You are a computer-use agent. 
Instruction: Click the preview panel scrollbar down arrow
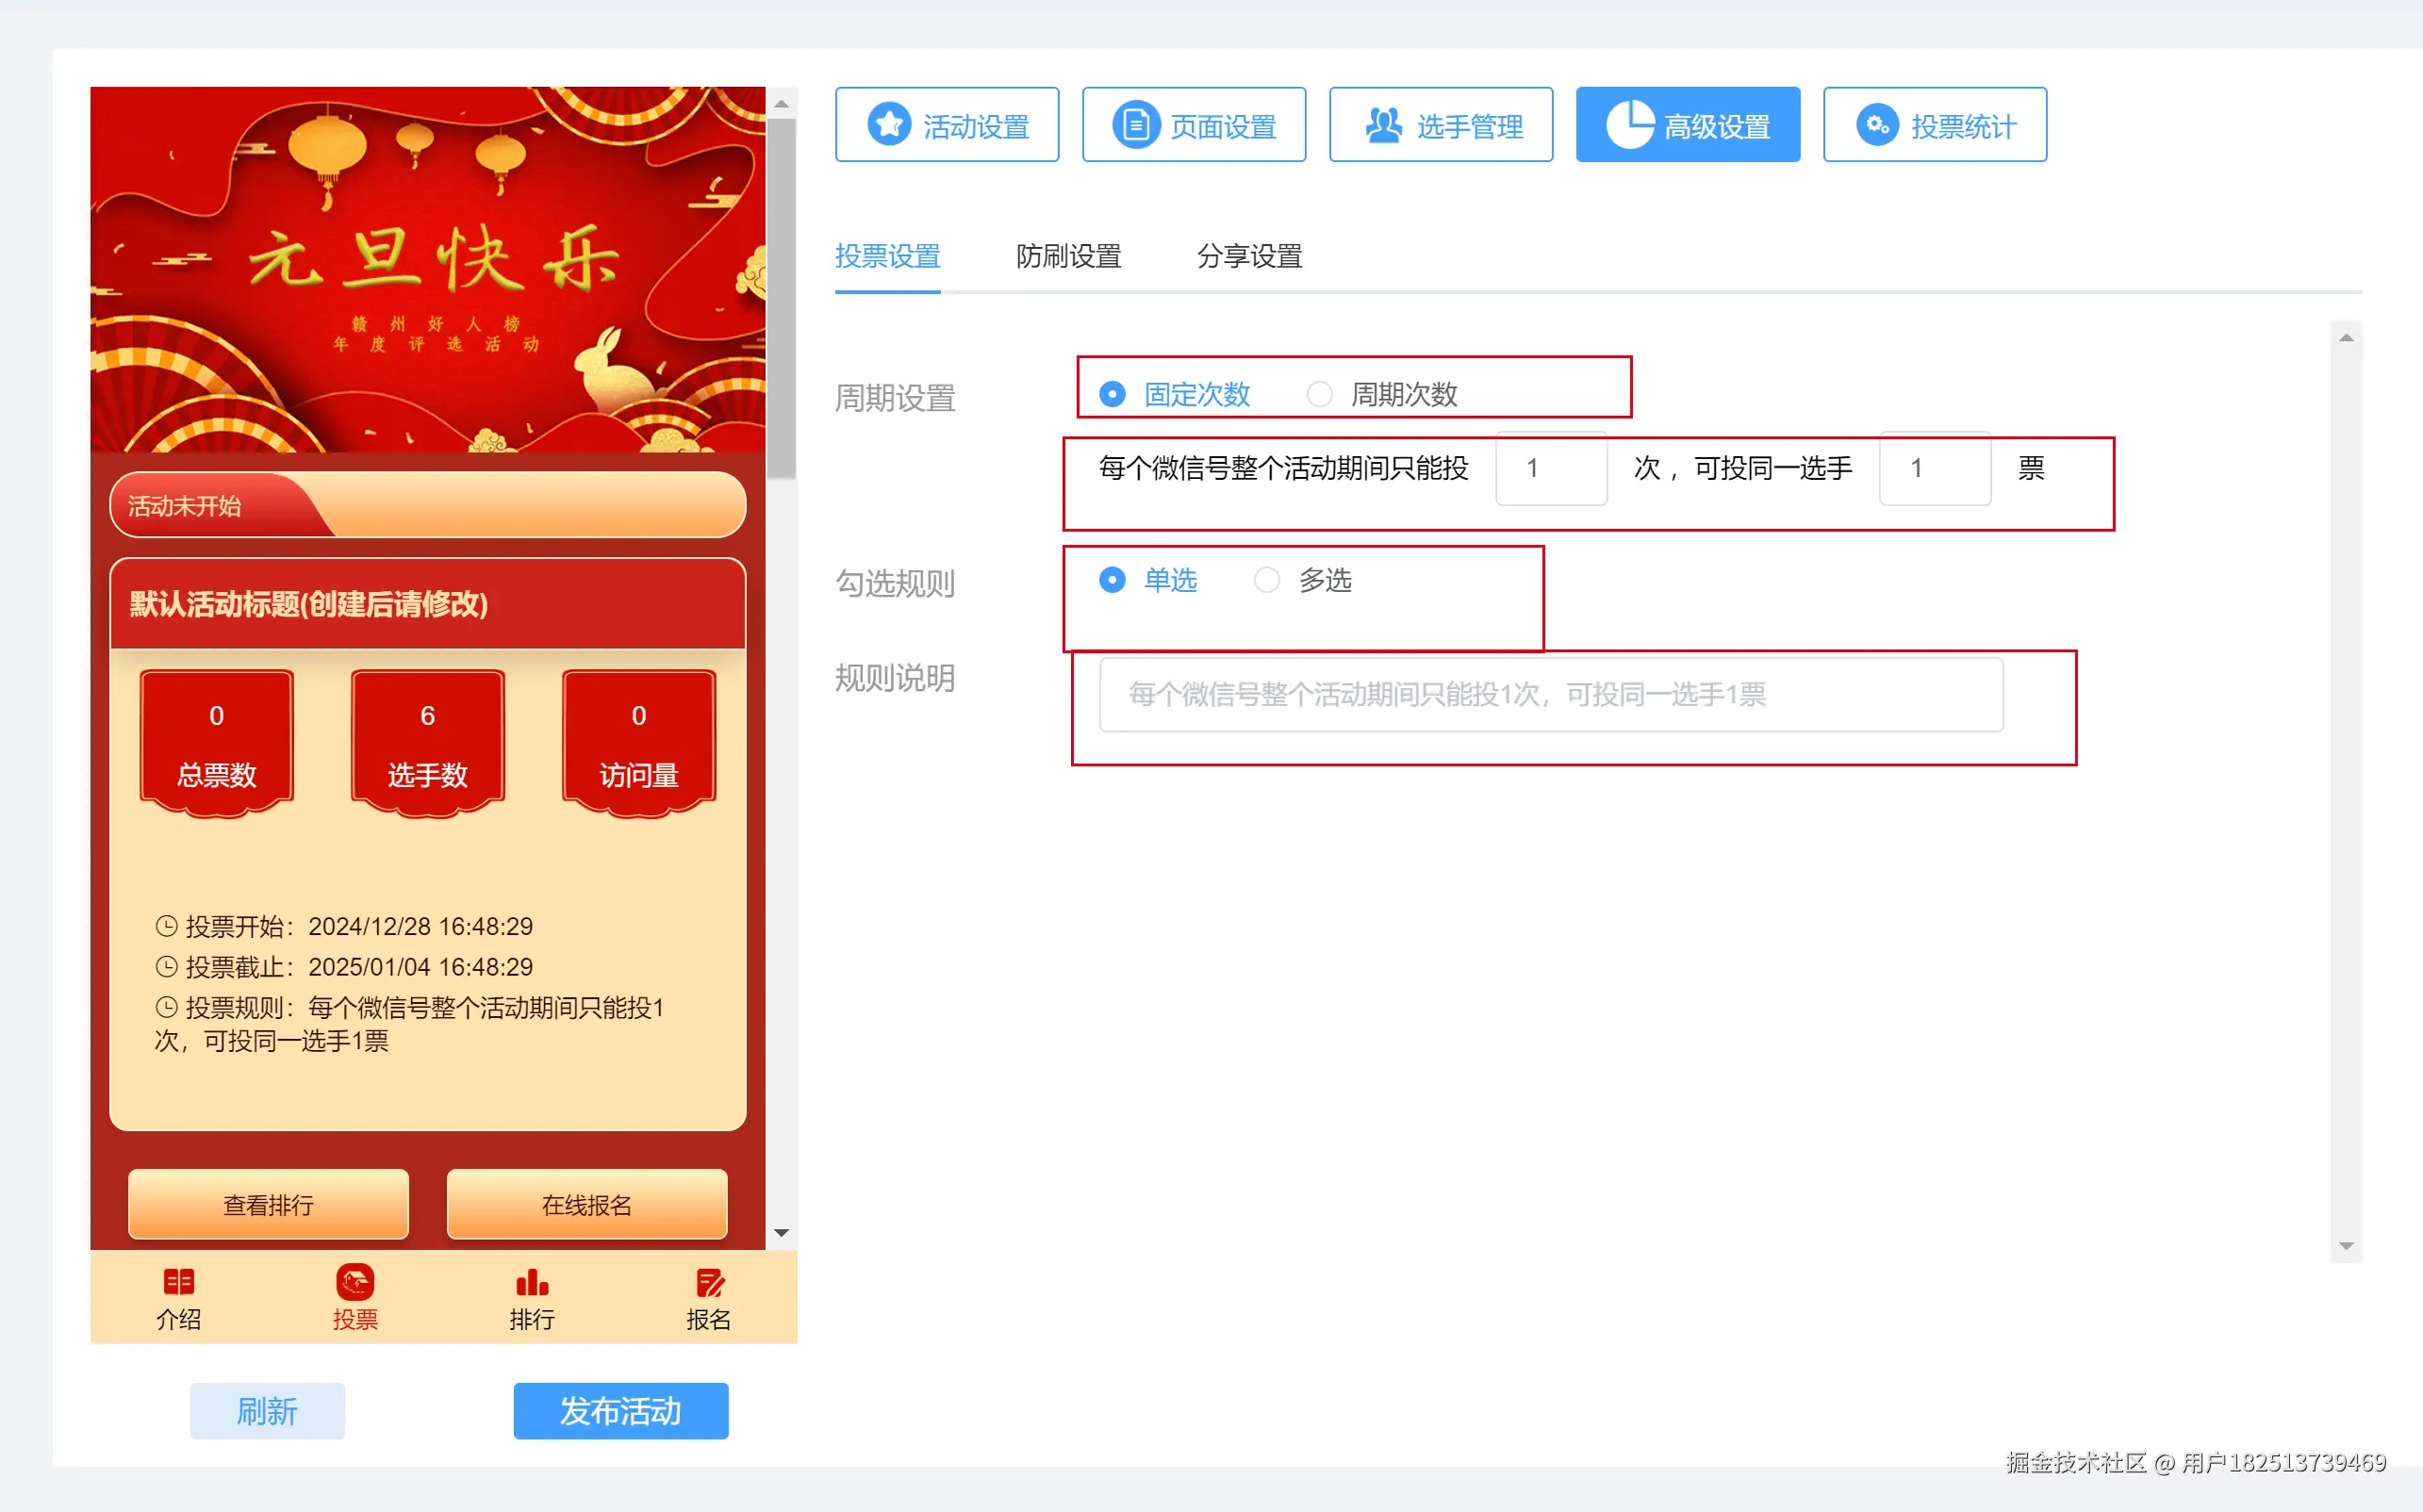pos(782,1233)
